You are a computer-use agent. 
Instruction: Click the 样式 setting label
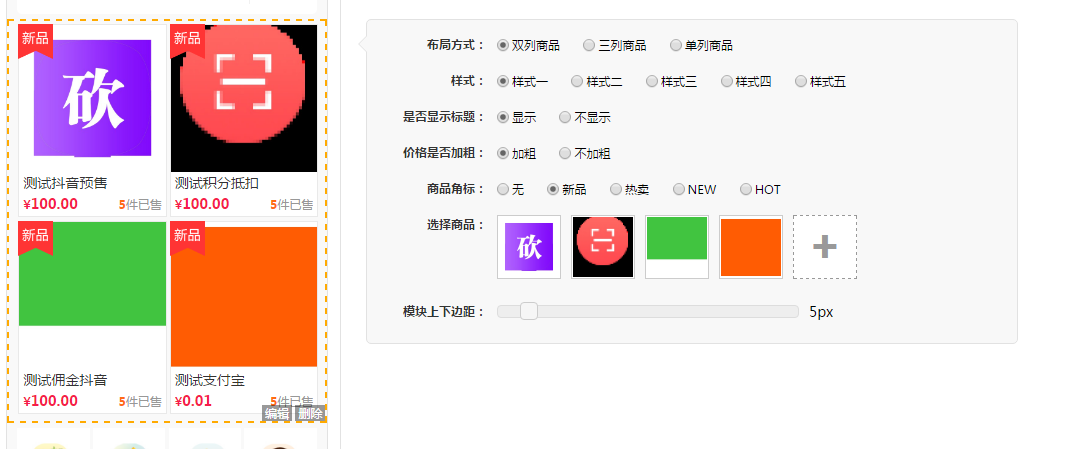pyautogui.click(x=467, y=81)
